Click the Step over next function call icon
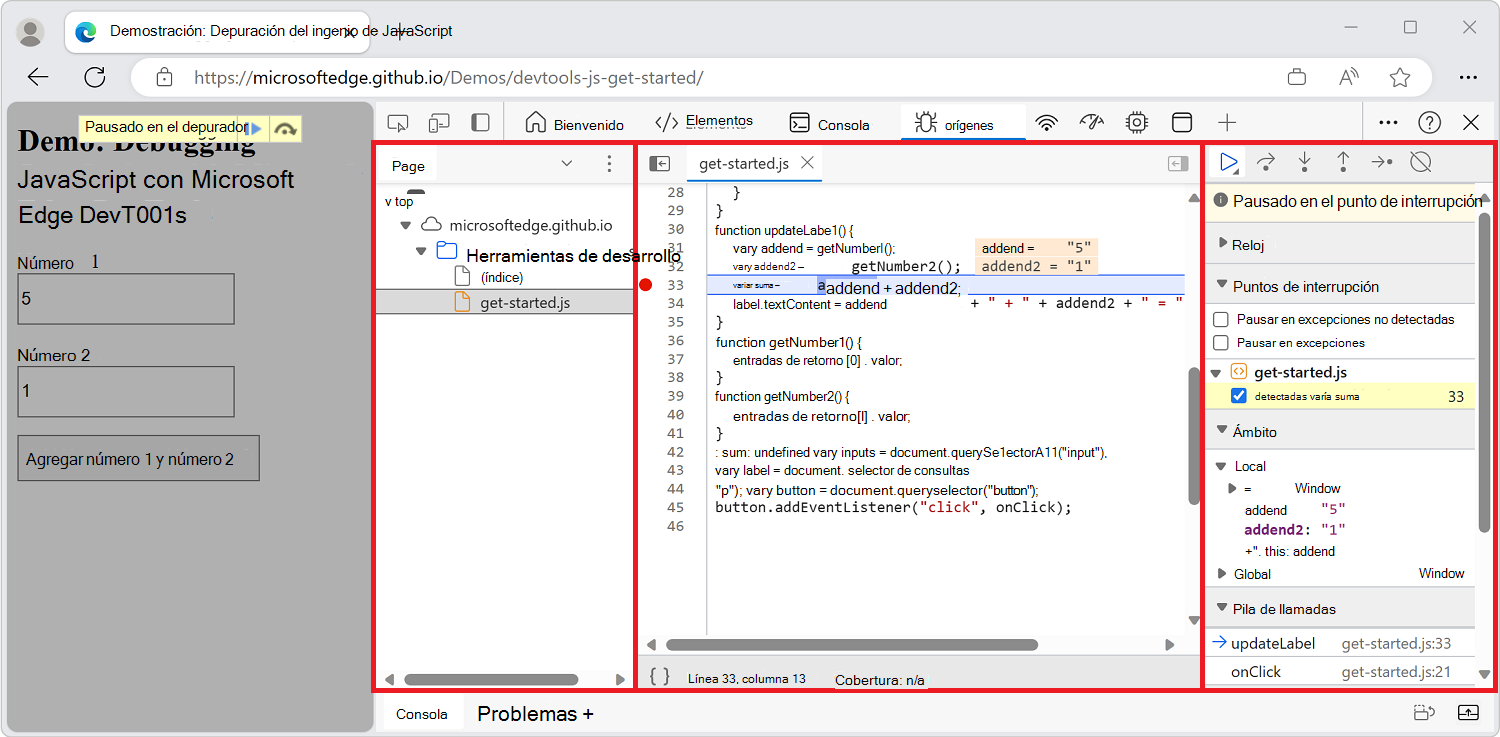1500x737 pixels. click(x=1266, y=161)
